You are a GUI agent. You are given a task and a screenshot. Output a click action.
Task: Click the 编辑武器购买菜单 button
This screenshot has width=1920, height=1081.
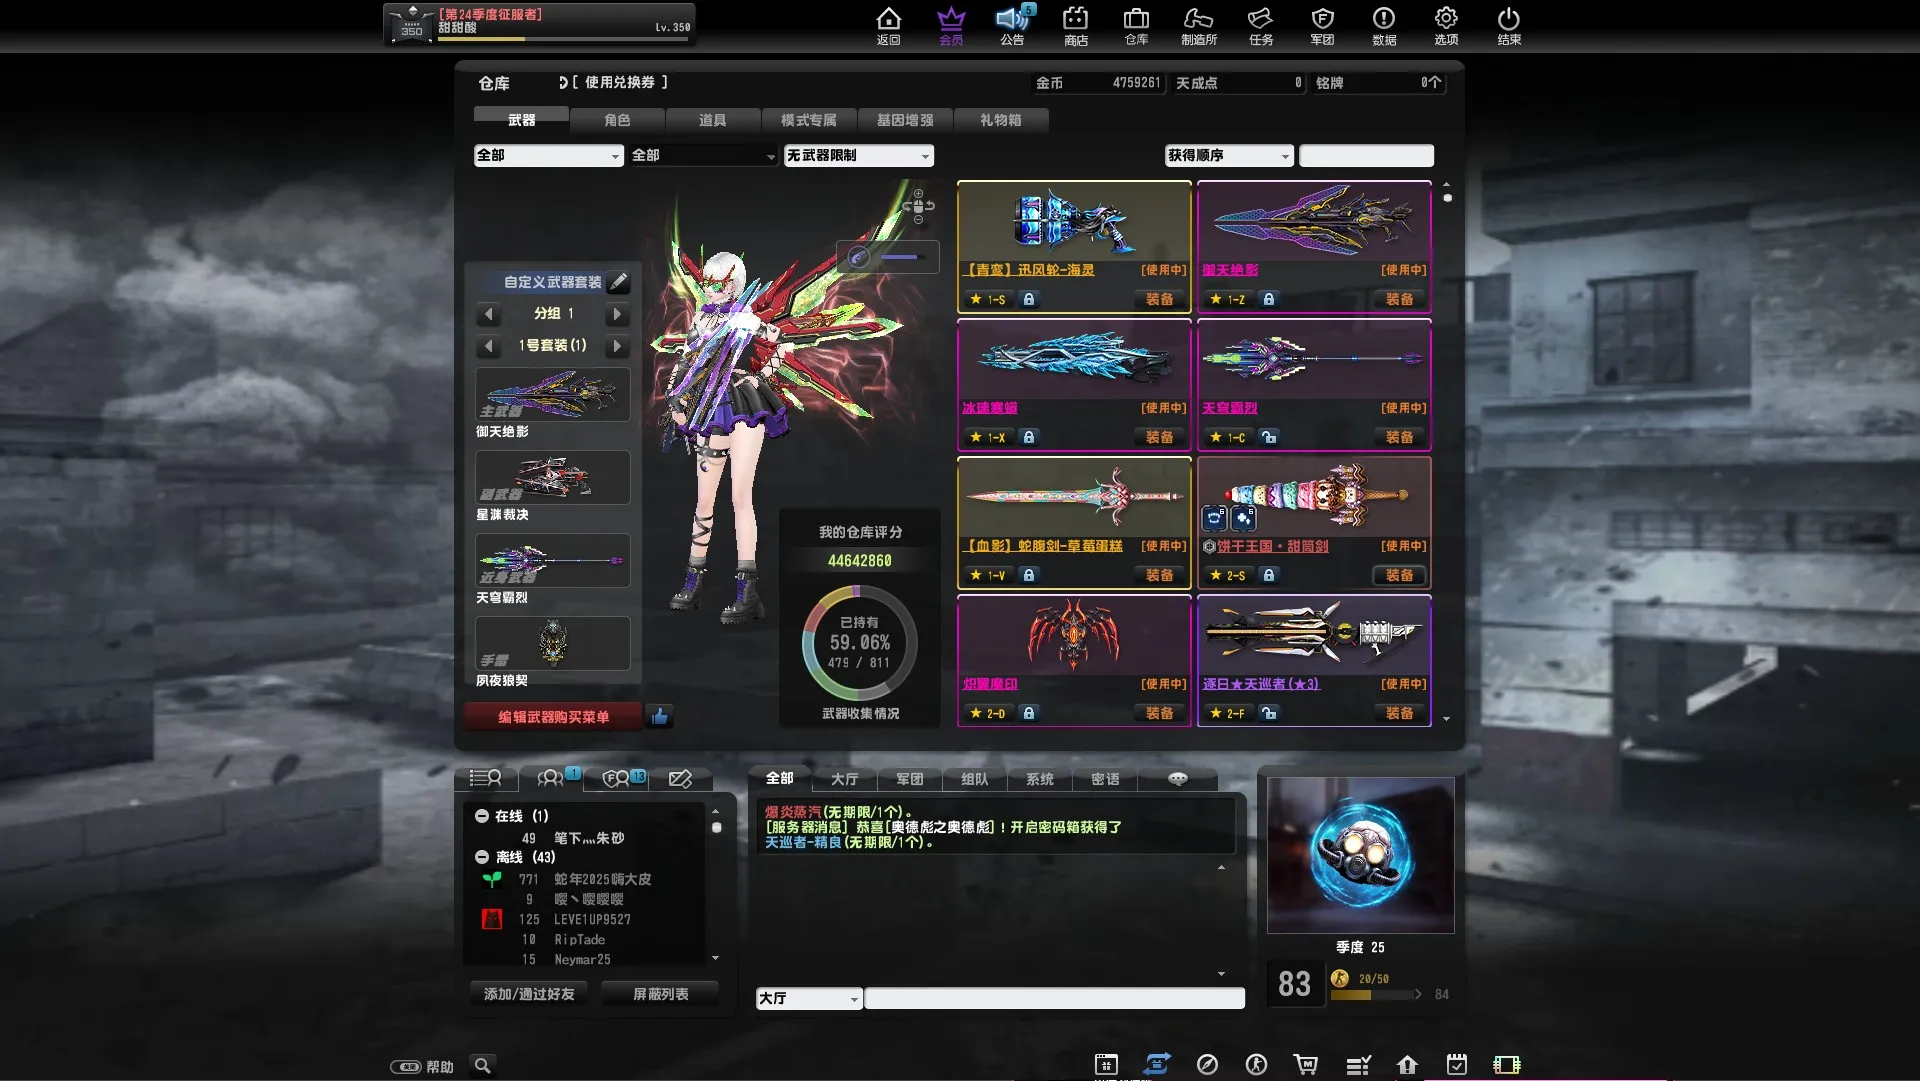click(553, 716)
